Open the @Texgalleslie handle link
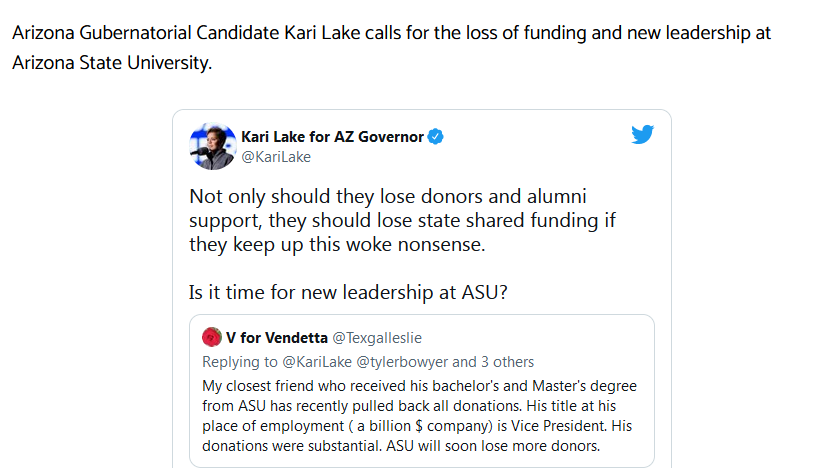Viewport: 813px width, 468px height. (377, 338)
